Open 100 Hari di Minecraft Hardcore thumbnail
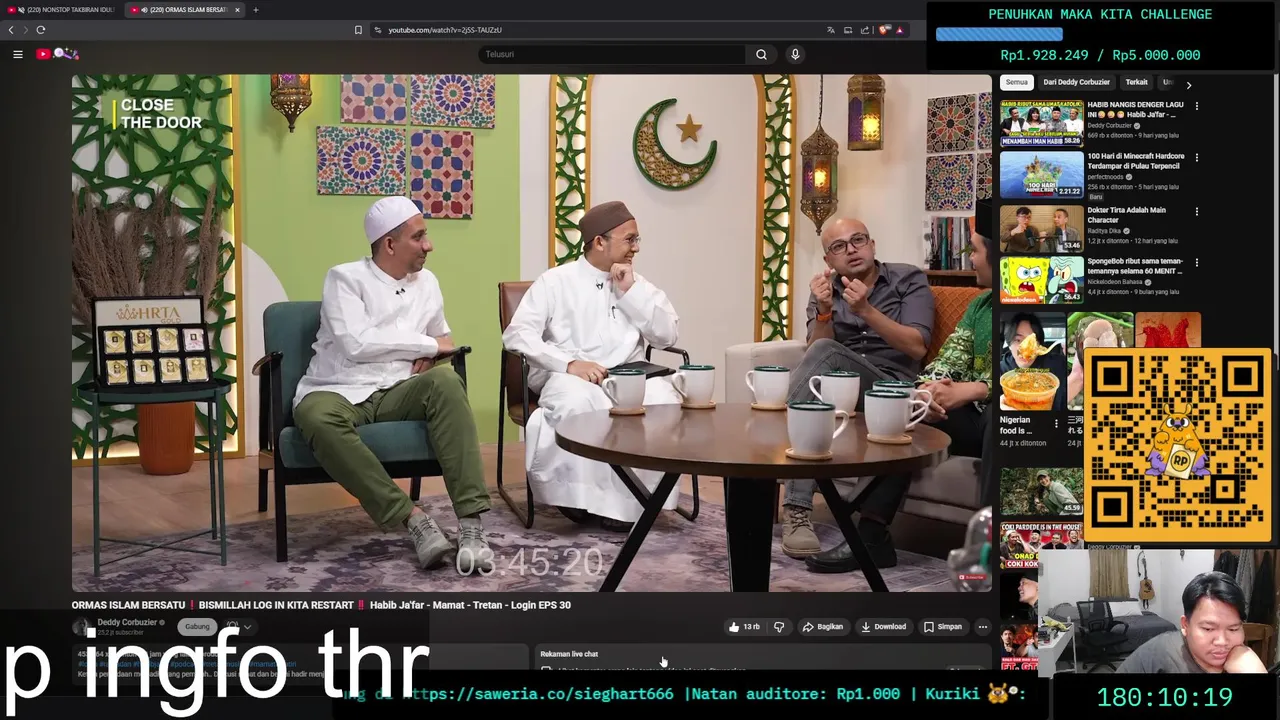Screen dimensions: 1280x720 [1041, 175]
